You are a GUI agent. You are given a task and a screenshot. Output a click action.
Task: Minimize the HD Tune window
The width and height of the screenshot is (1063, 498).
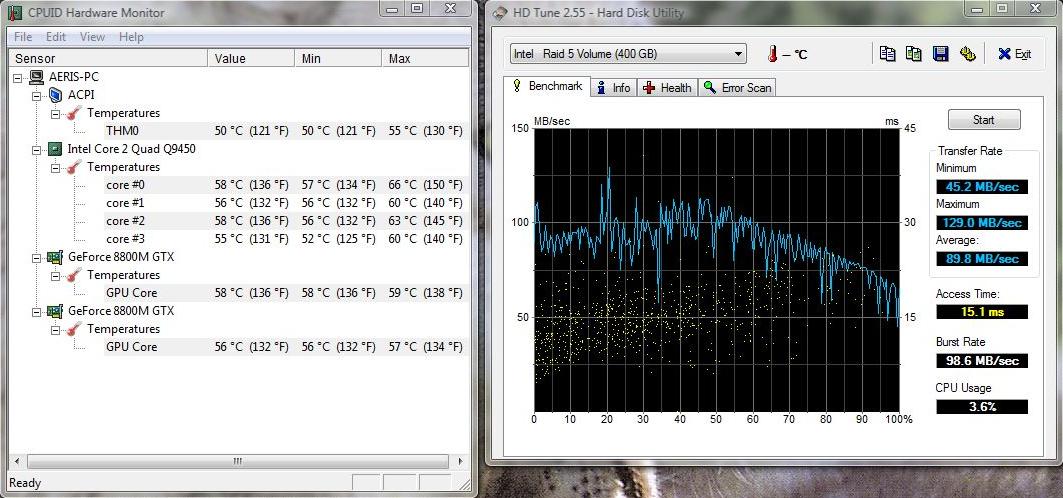click(978, 8)
